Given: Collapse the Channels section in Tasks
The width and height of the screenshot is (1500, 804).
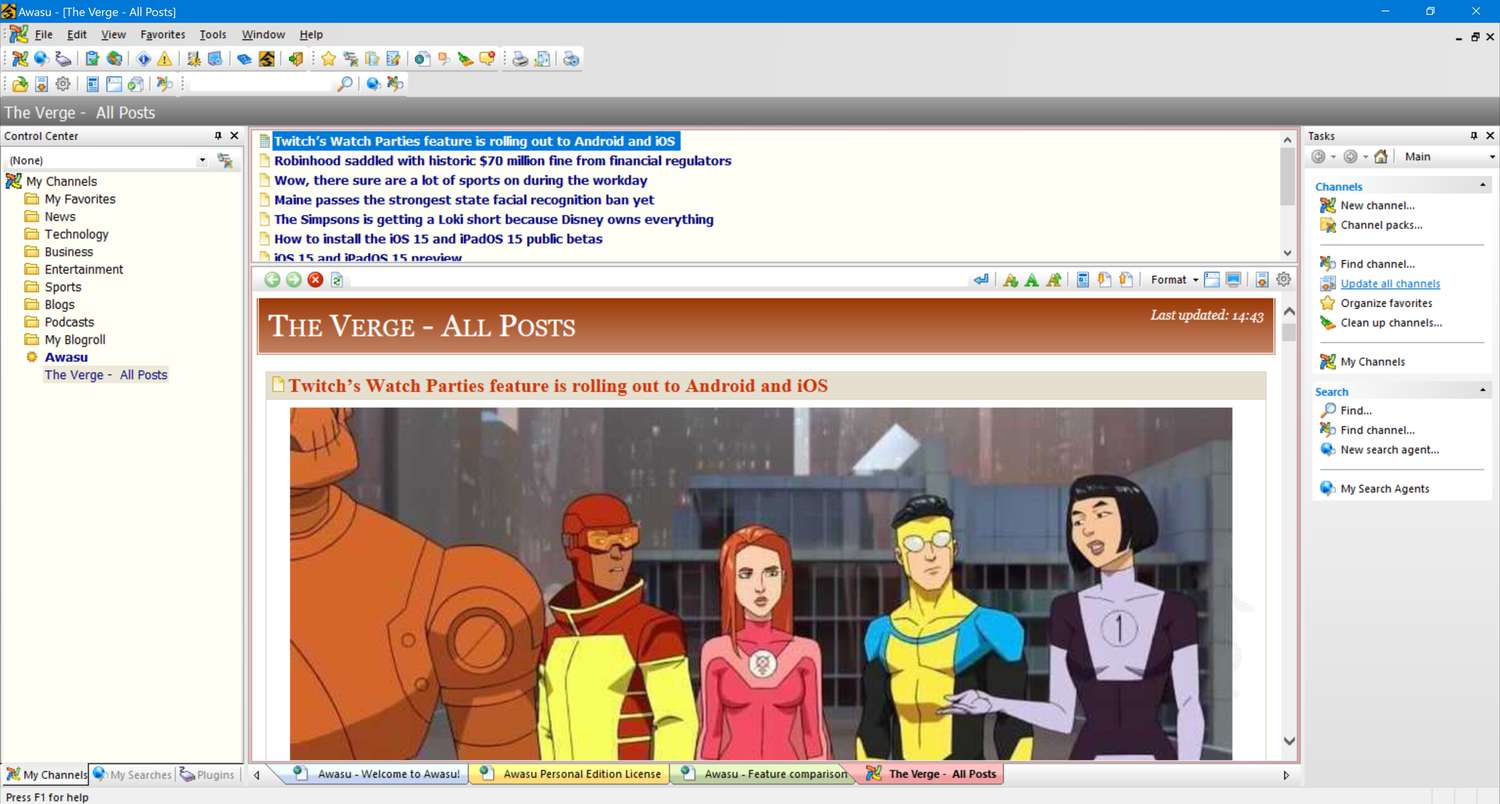Looking at the screenshot, I should [1483, 186].
